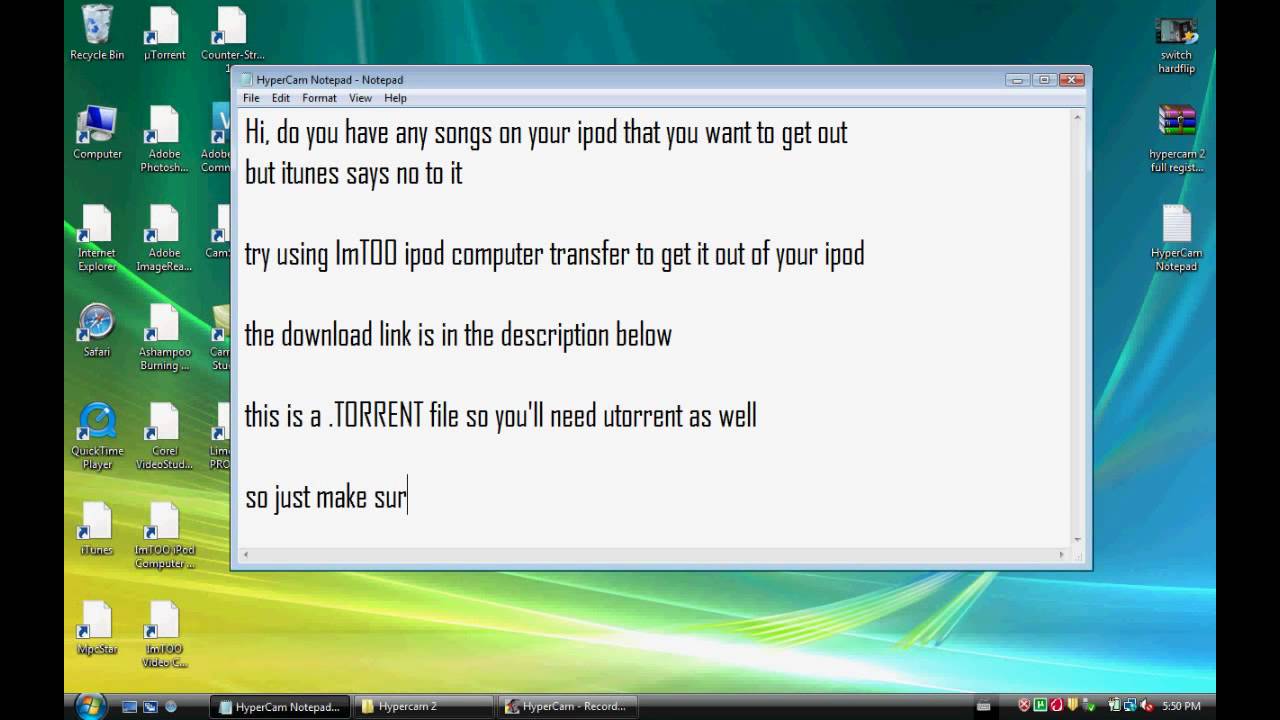Select the Adobe Photoshop desktop shortcut
Image resolution: width=1280 pixels, height=720 pixels.
click(164, 139)
